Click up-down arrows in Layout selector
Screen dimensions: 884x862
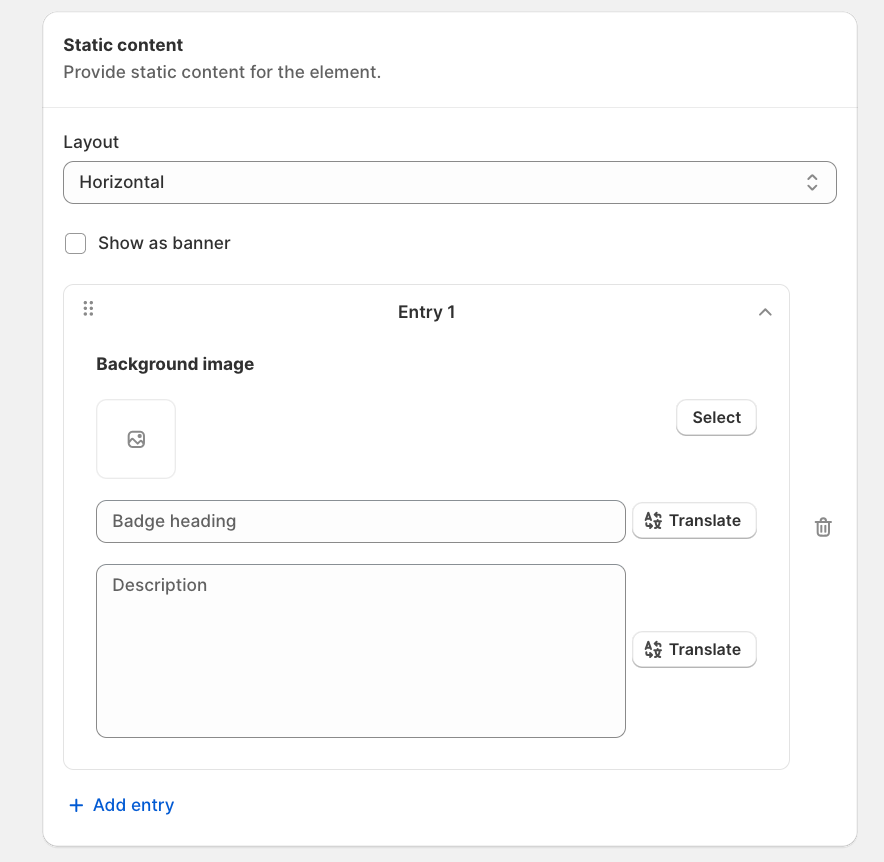pyautogui.click(x=812, y=182)
